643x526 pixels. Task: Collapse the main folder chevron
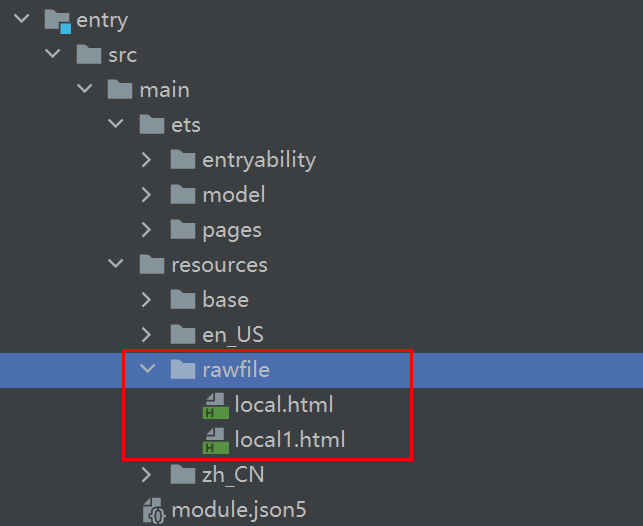pyautogui.click(x=84, y=90)
